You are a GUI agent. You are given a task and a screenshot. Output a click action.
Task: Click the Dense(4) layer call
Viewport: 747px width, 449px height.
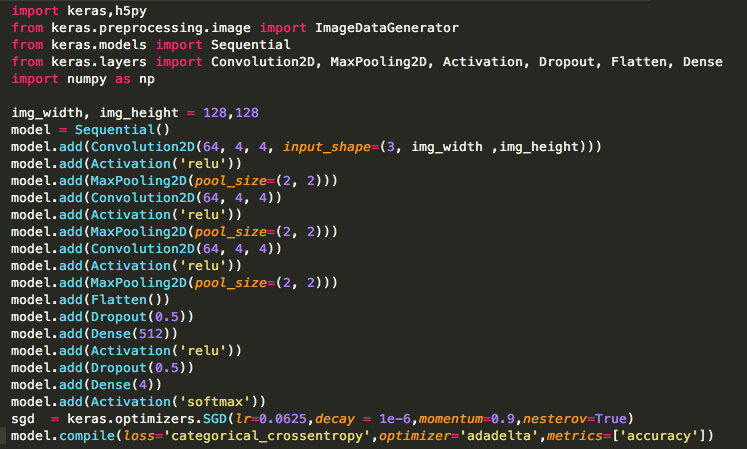pyautogui.click(x=125, y=383)
